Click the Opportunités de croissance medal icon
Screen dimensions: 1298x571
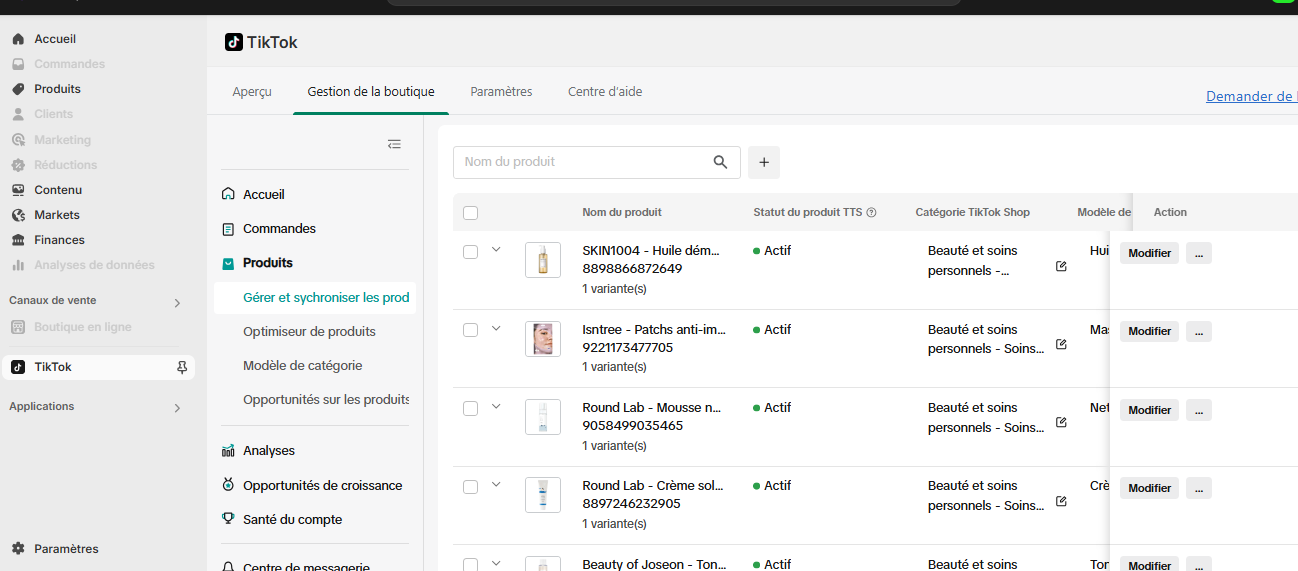(228, 485)
